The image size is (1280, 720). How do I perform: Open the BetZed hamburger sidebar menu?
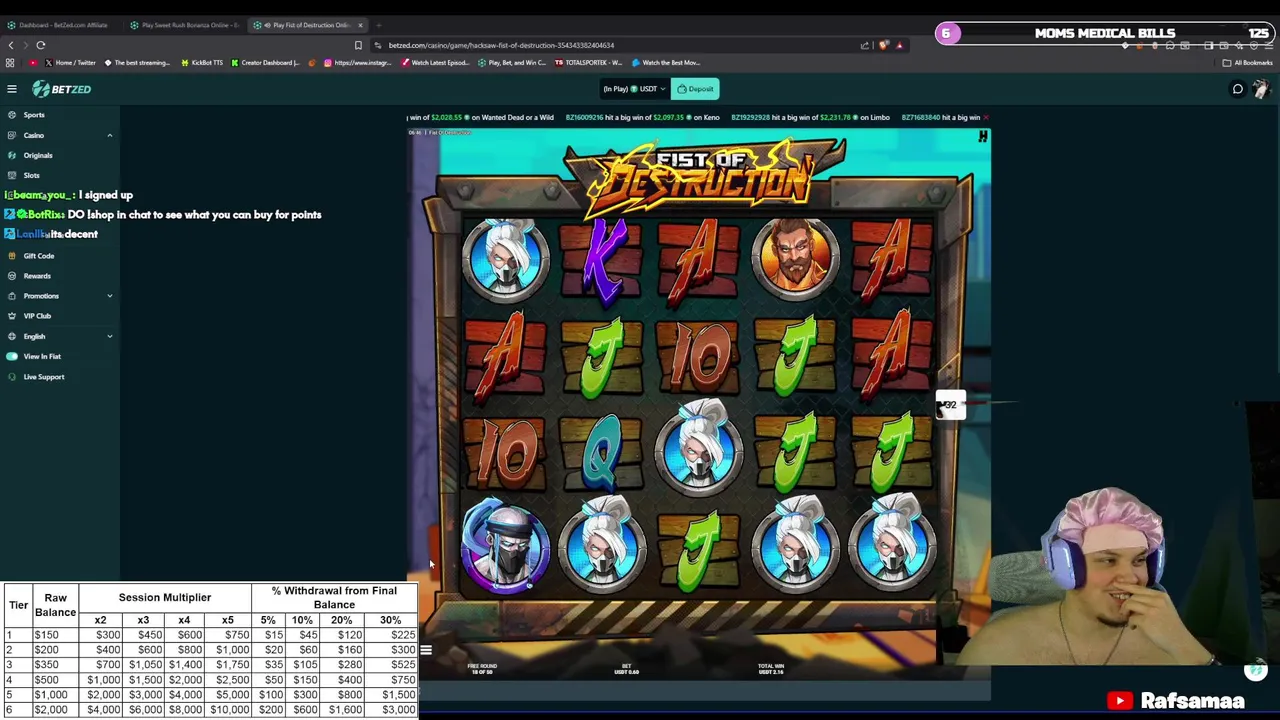(12, 89)
